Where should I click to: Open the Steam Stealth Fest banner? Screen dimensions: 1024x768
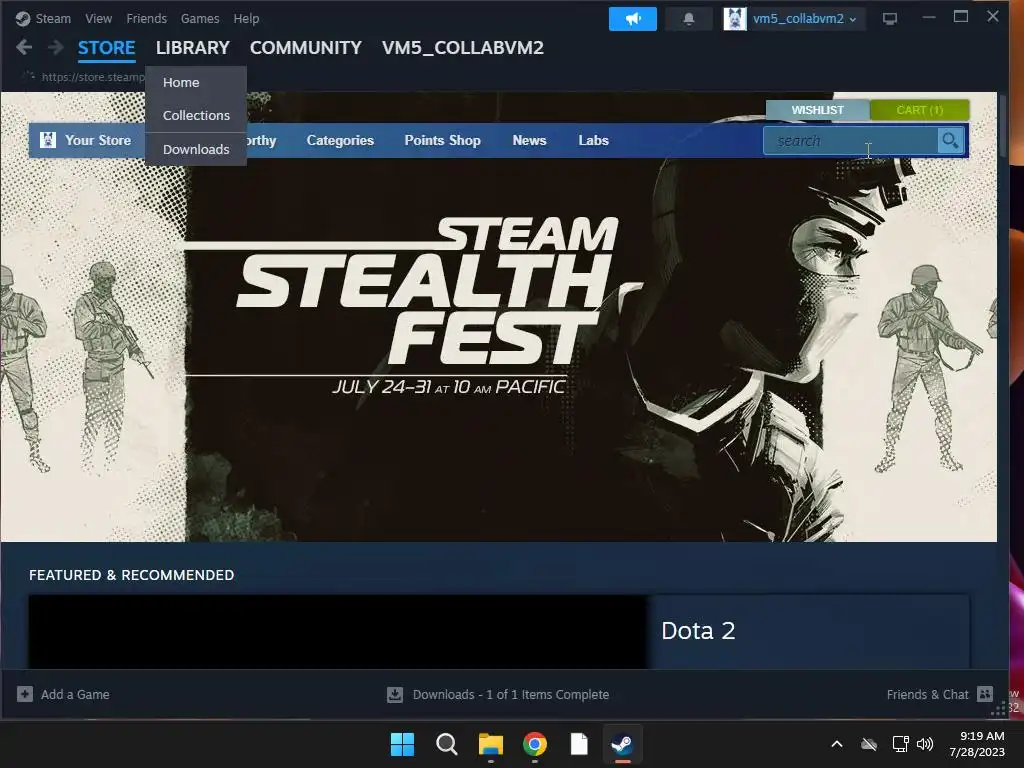point(498,317)
